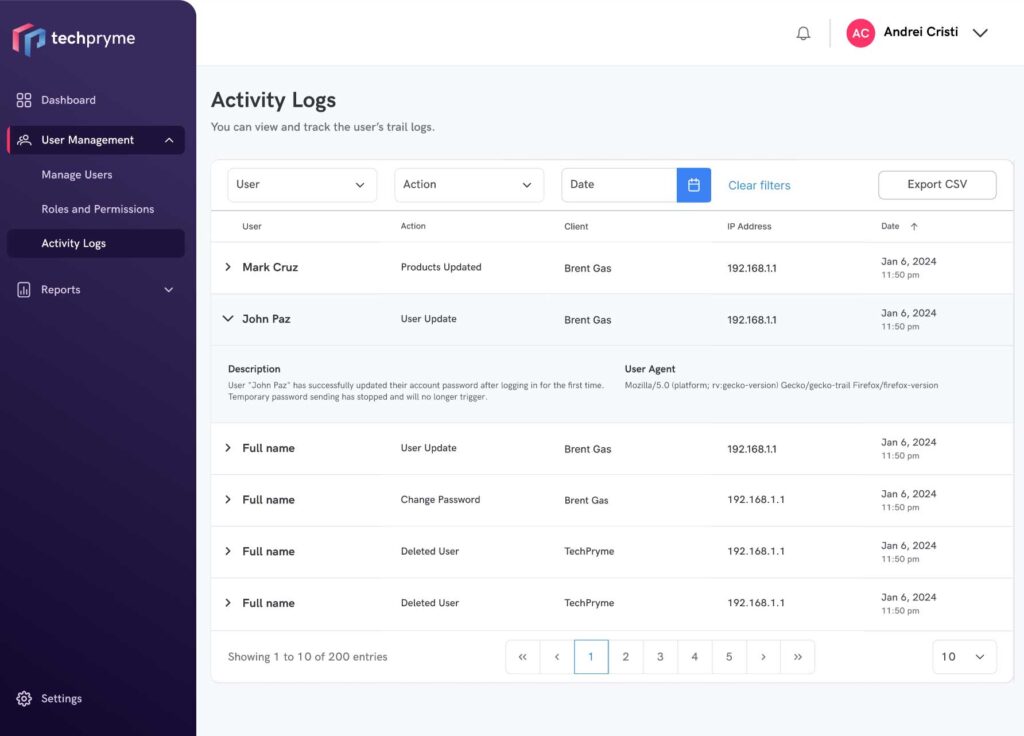Open the rows-per-page dropdown showing 10
This screenshot has width=1024, height=736.
coord(964,657)
